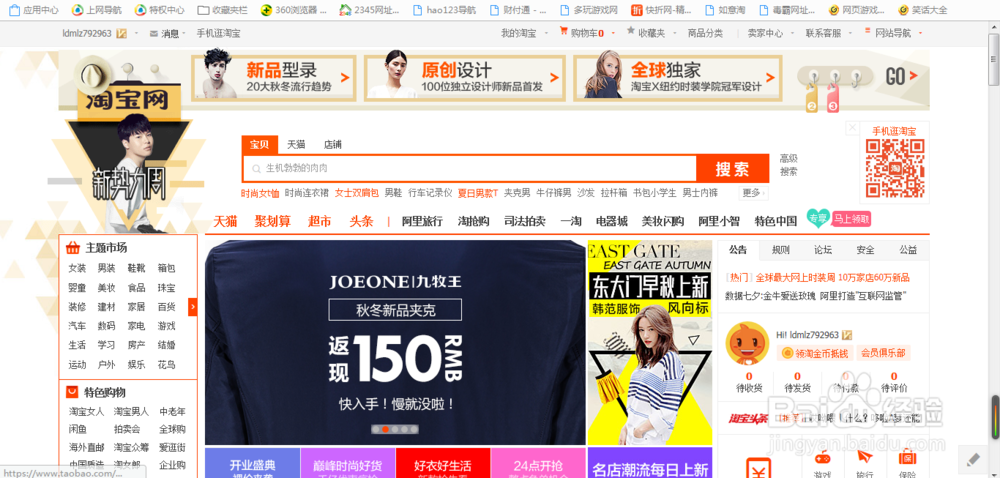This screenshot has height=478, width=1000.
Task: Open the East Gate 东大门早秋上新 ad
Action: coord(649,342)
